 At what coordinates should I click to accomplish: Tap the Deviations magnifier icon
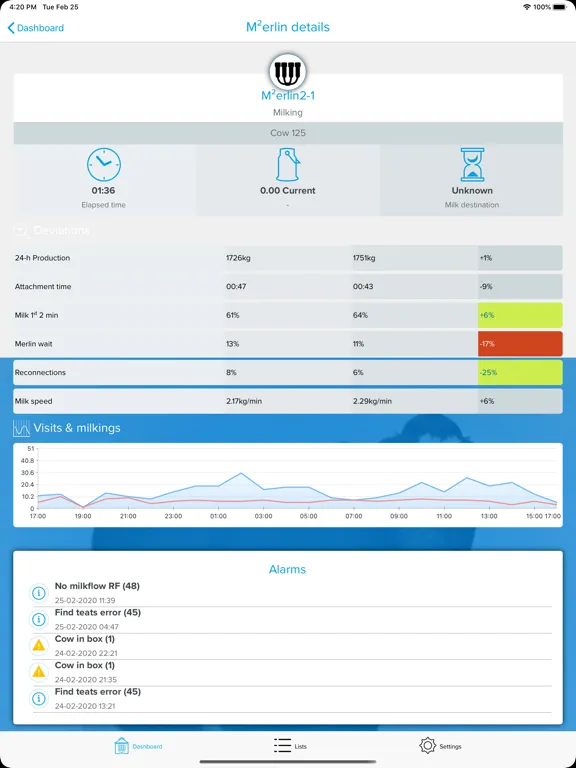pyautogui.click(x=22, y=230)
